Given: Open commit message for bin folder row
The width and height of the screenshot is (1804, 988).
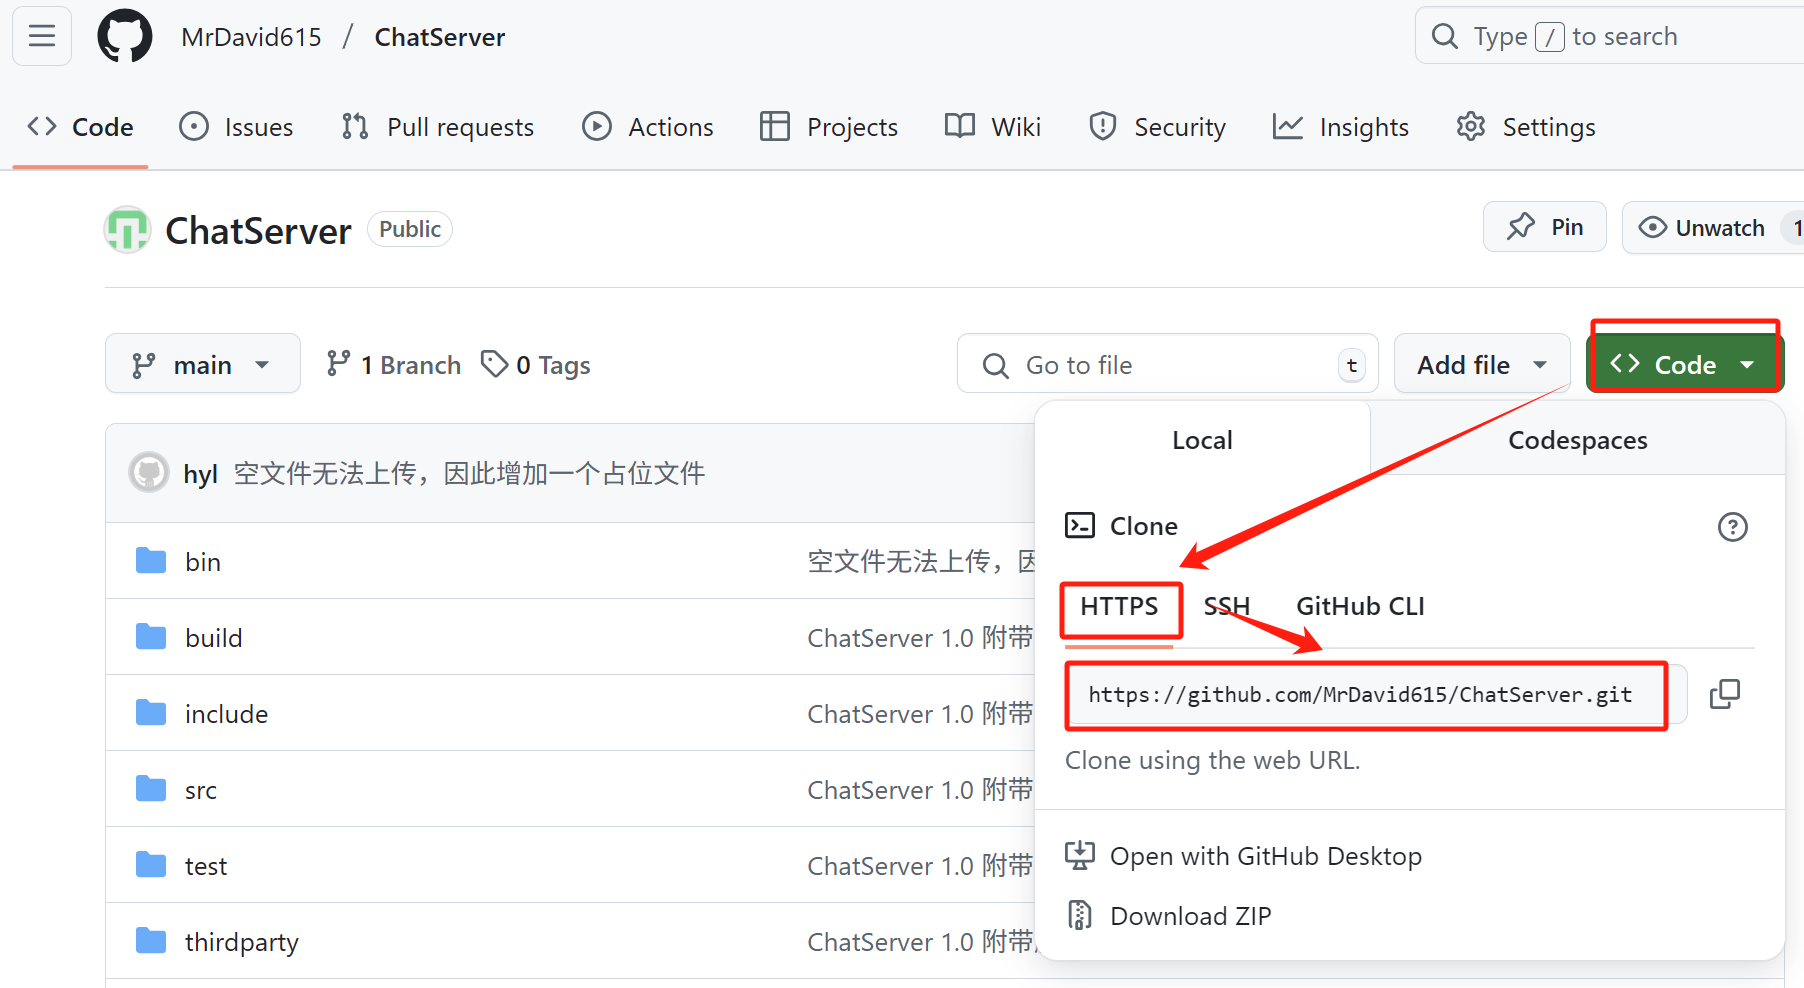Looking at the screenshot, I should (920, 562).
